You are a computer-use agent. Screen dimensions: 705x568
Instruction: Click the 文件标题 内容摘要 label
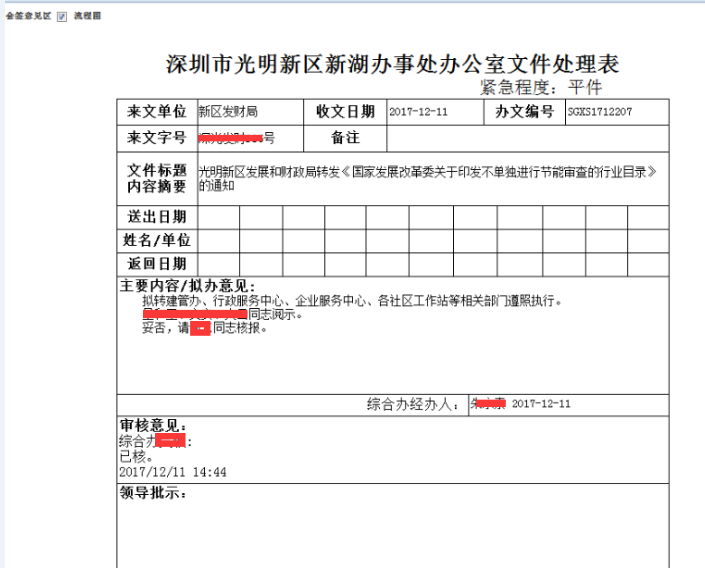click(x=157, y=179)
